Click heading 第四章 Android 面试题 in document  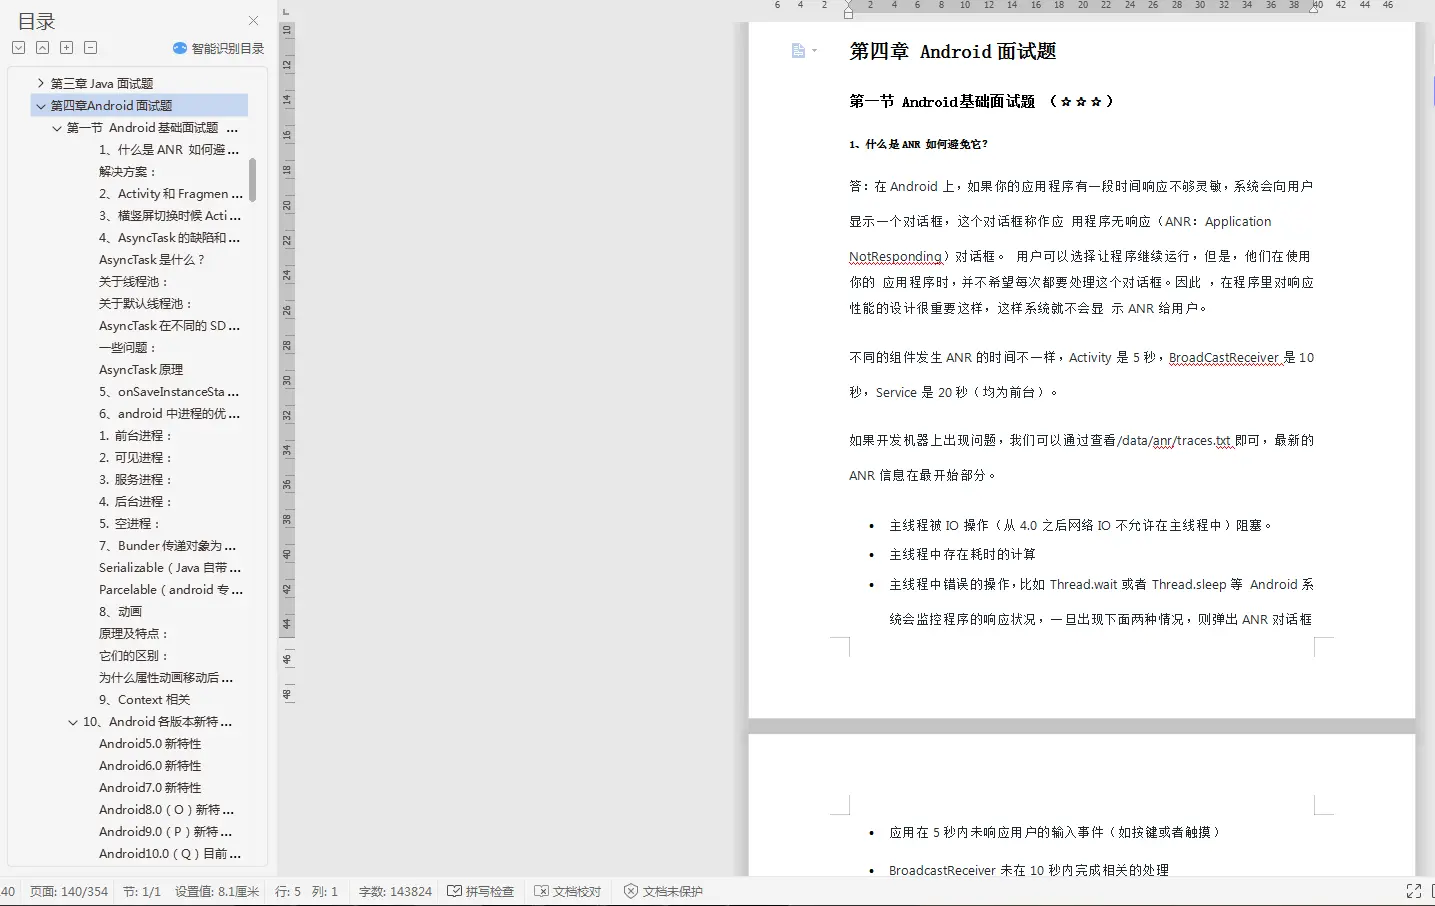pyautogui.click(x=952, y=51)
